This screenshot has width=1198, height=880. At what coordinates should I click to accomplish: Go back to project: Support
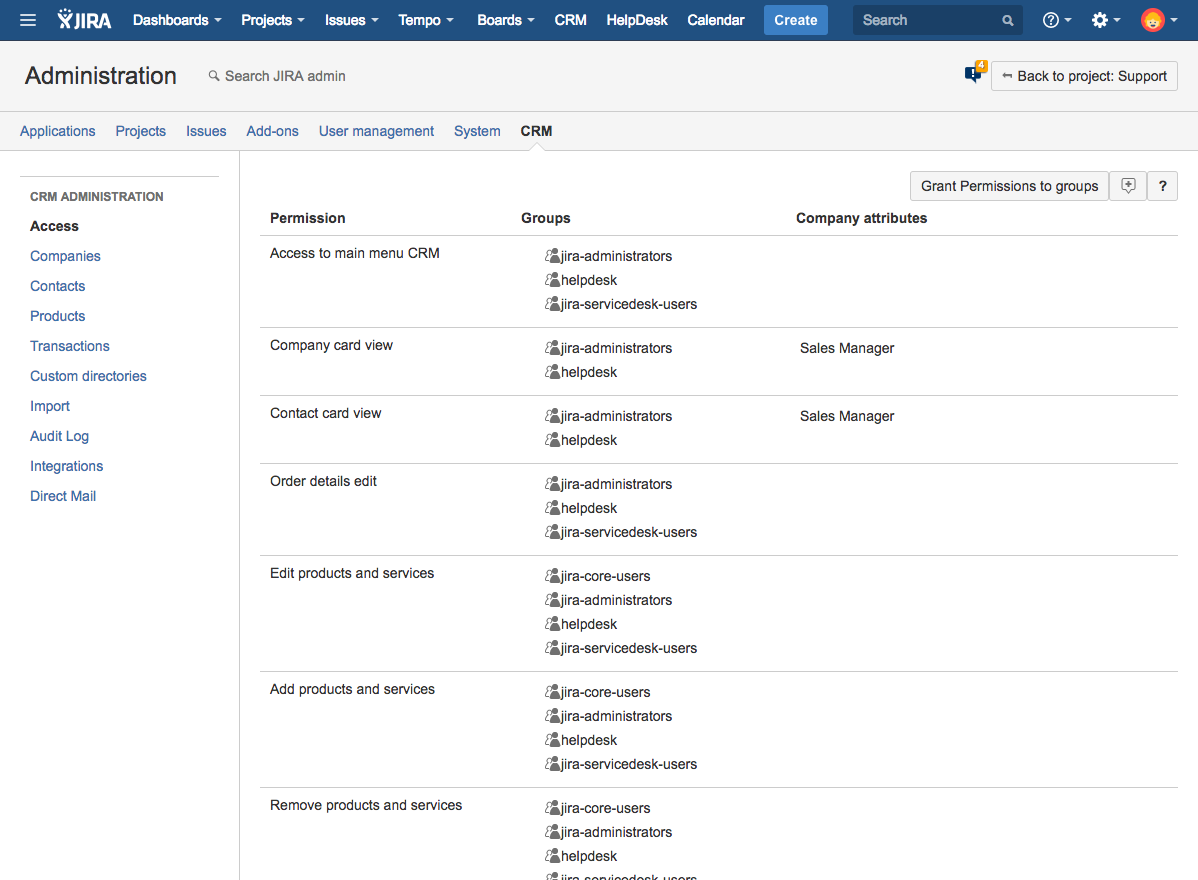(x=1084, y=76)
